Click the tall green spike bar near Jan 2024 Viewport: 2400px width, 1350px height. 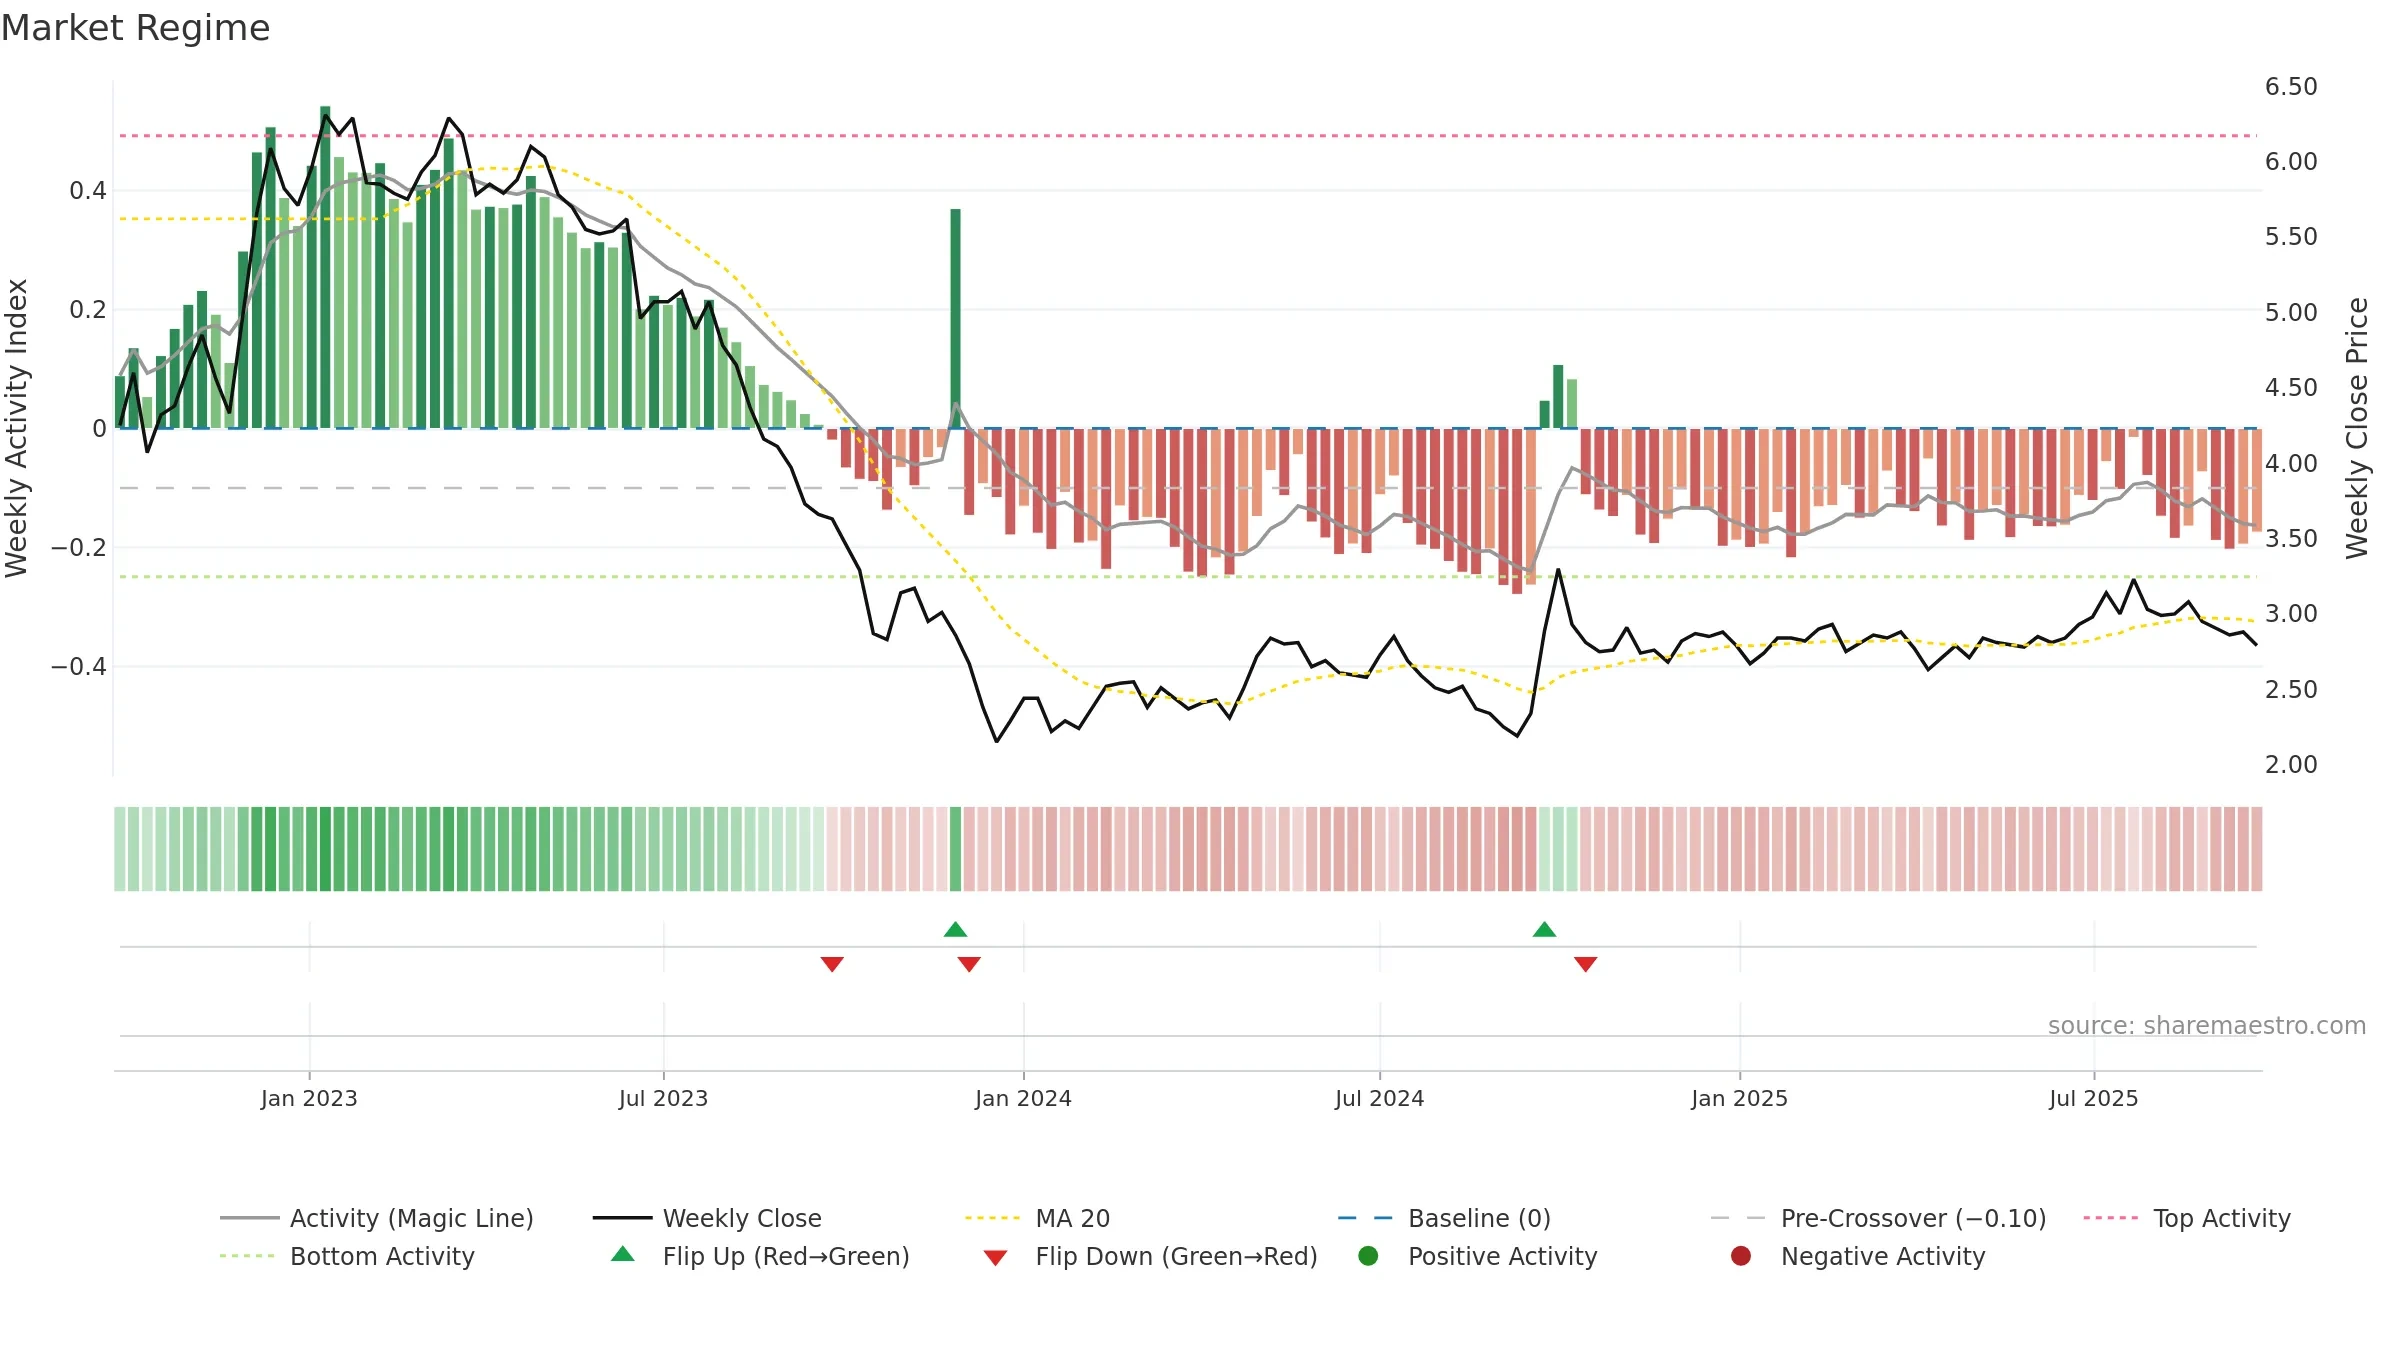955,318
